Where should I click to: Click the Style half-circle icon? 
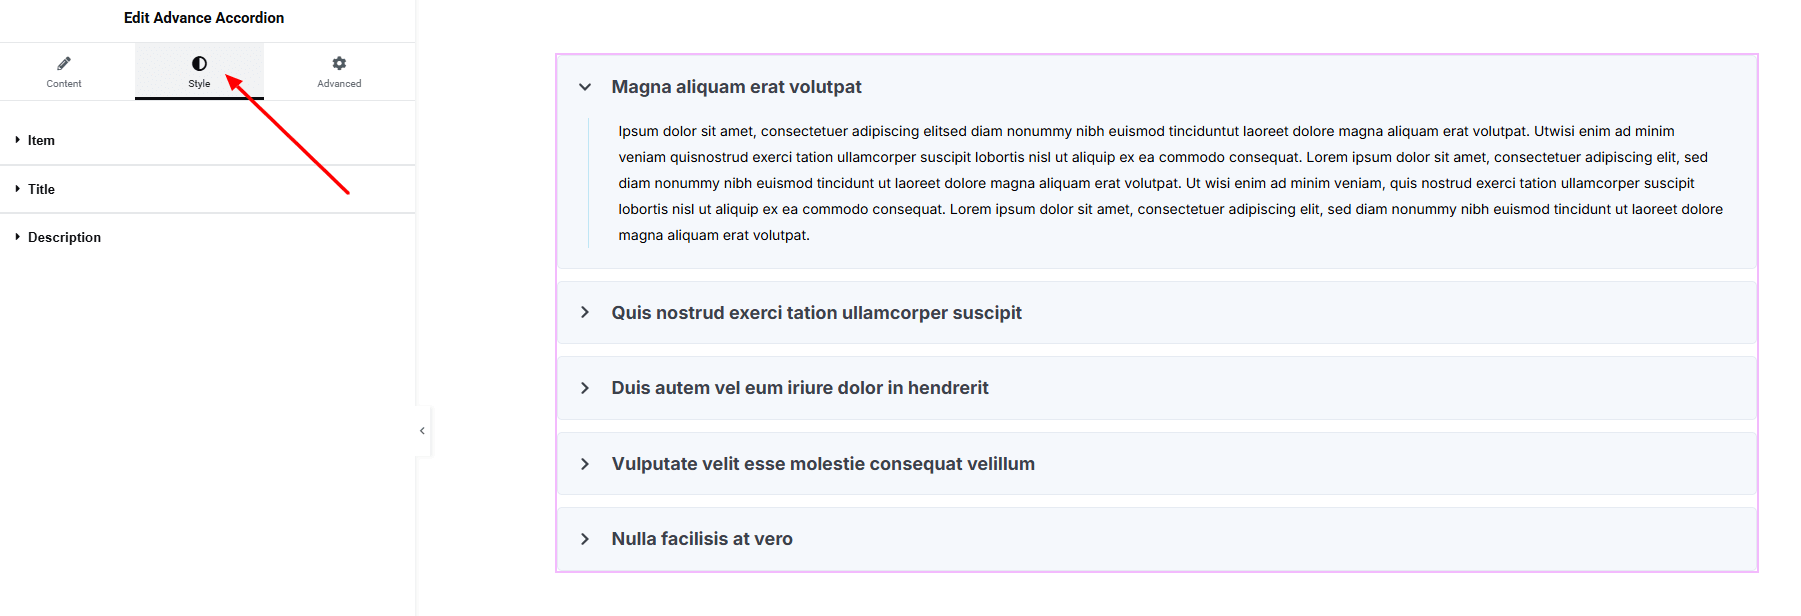click(199, 63)
